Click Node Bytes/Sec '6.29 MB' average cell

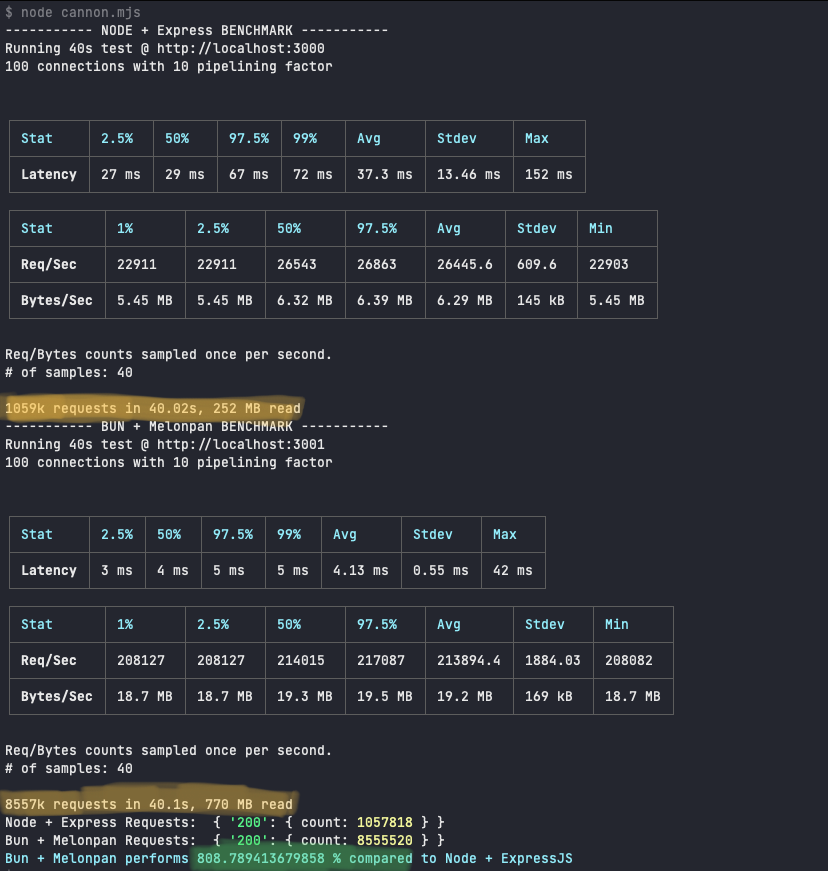464,301
